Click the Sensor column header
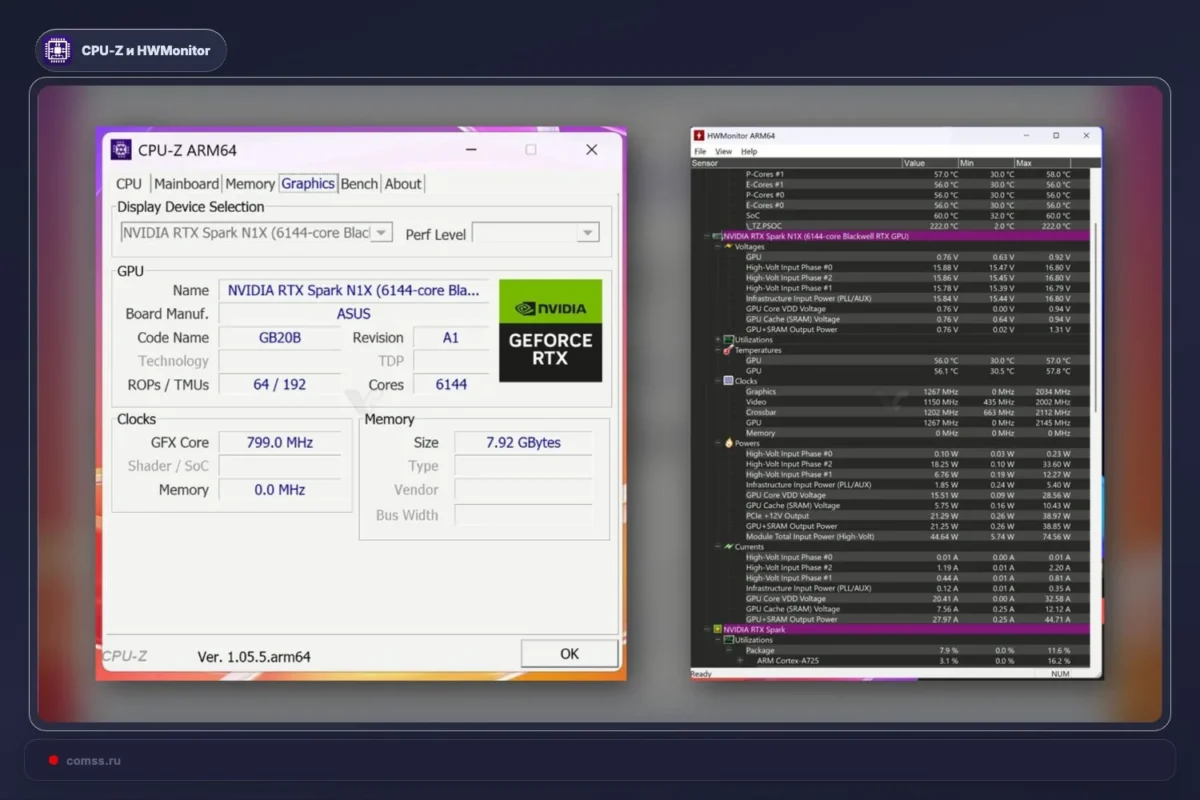This screenshot has width=1200, height=800. click(796, 163)
